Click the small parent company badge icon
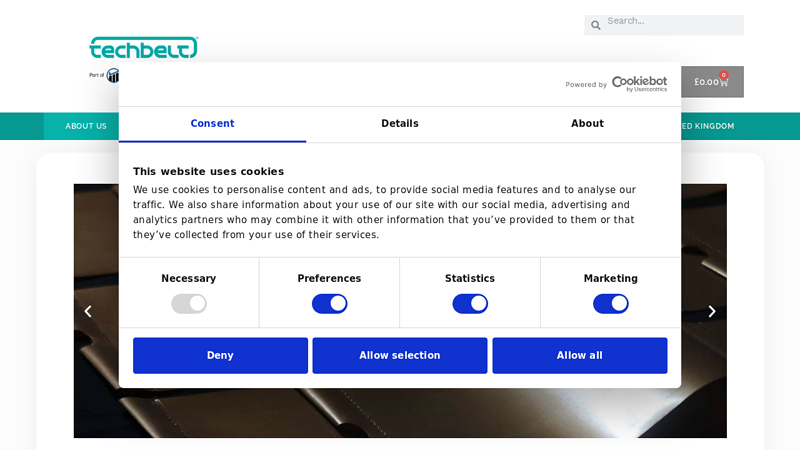Screen dimensions: 800x450 click(113, 76)
